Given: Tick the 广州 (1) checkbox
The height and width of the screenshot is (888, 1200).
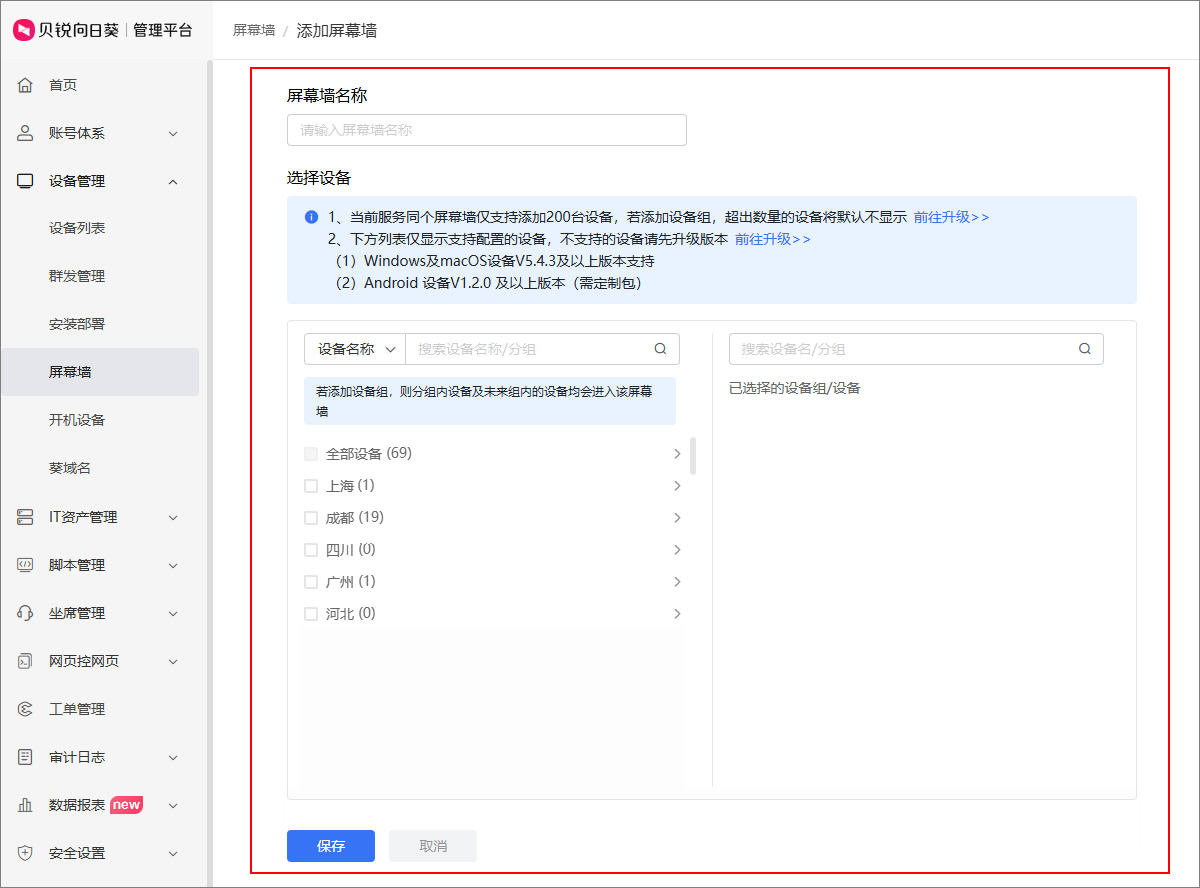Looking at the screenshot, I should pos(310,581).
